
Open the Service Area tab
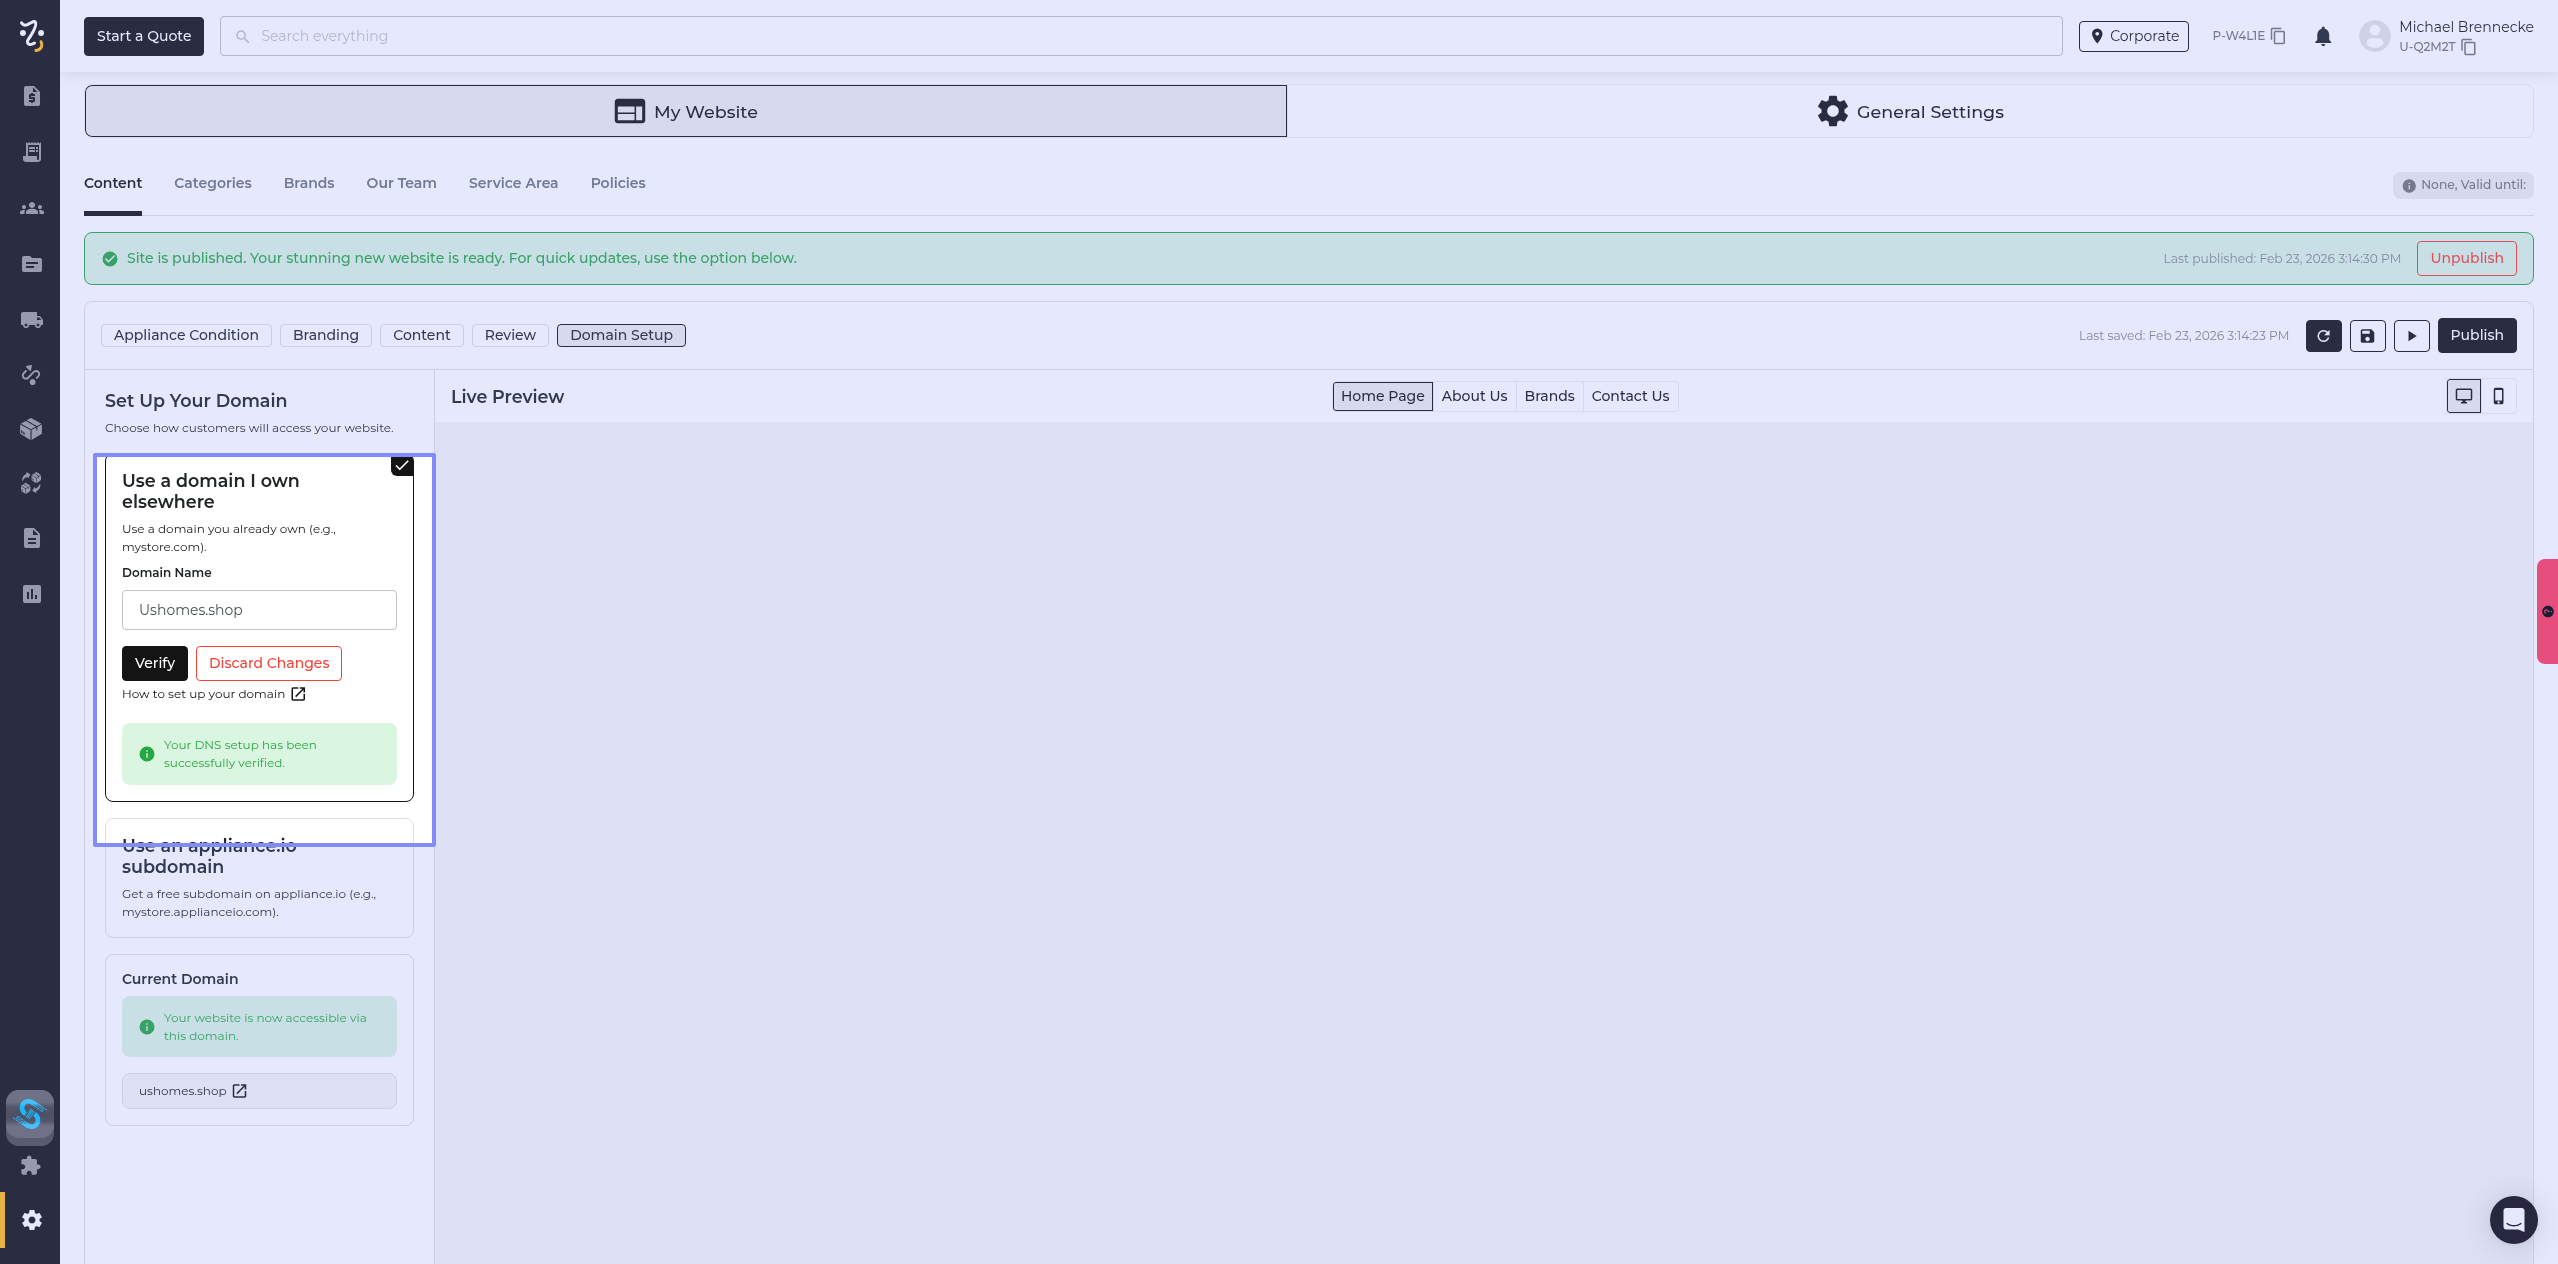513,183
